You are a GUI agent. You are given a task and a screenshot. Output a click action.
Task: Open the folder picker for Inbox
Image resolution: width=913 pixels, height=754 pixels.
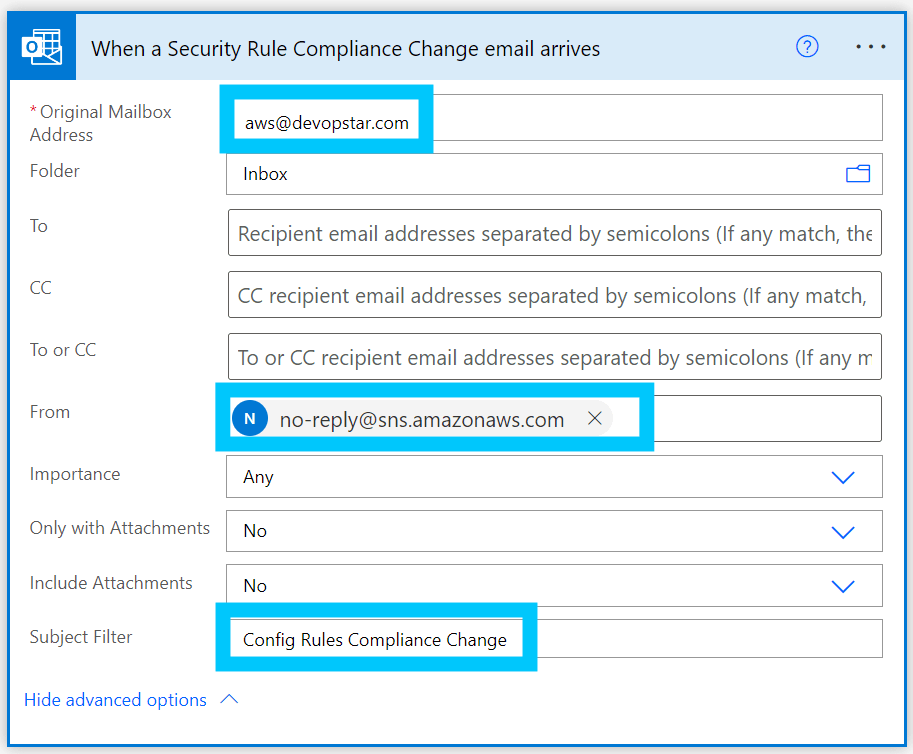pos(858,173)
